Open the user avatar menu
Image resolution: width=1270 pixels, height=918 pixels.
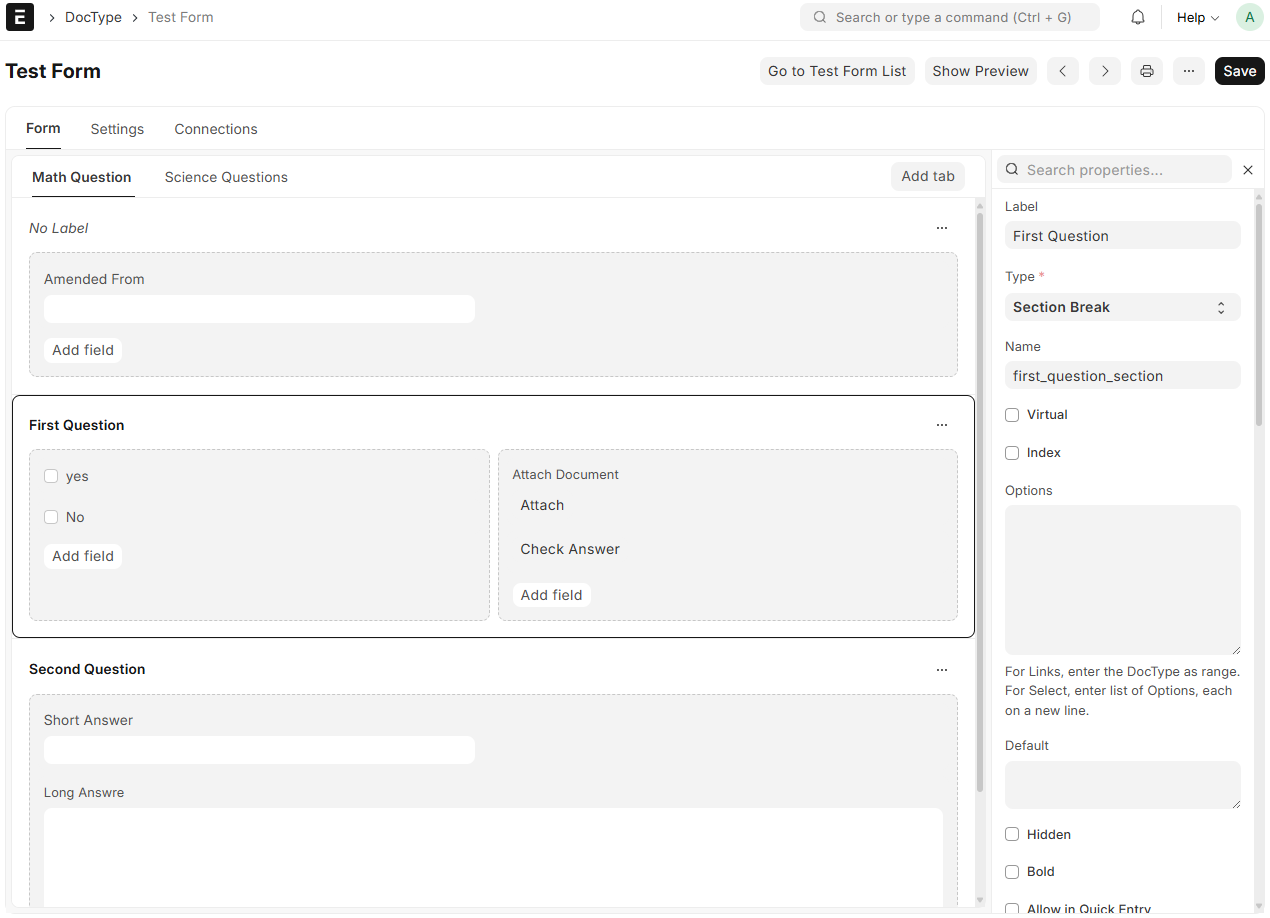click(1249, 17)
